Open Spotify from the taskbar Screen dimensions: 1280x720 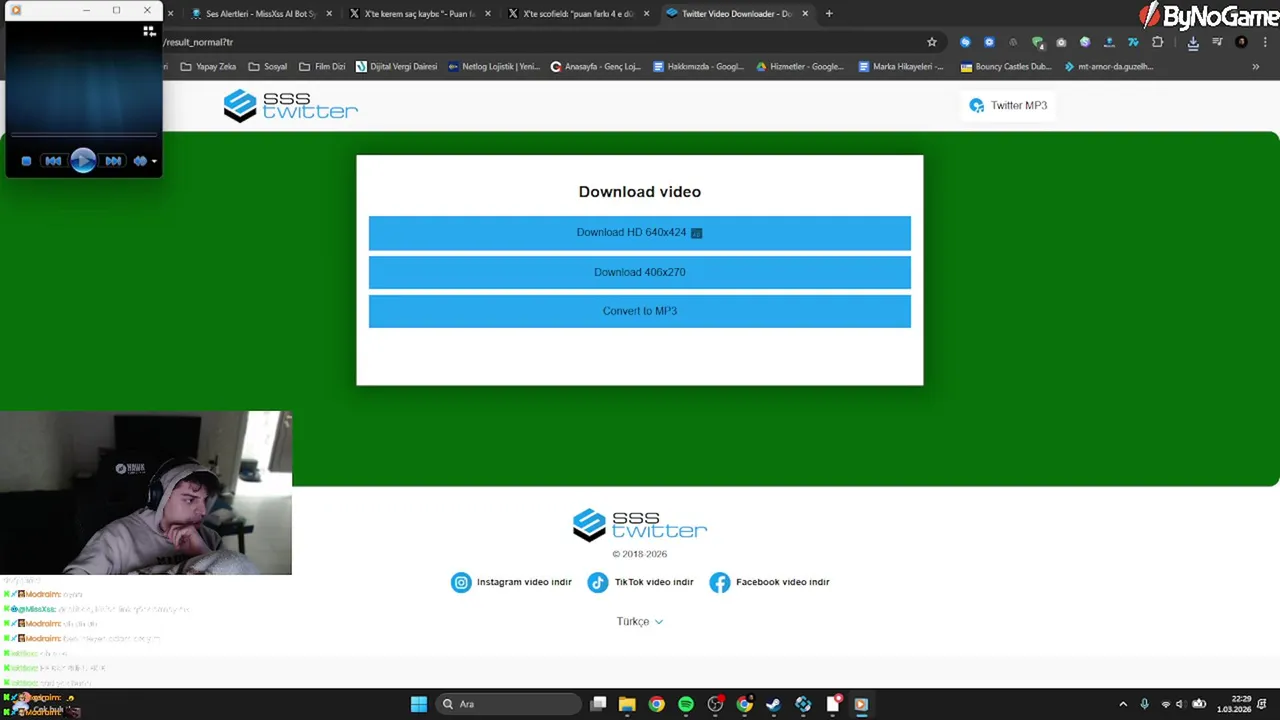coord(686,704)
